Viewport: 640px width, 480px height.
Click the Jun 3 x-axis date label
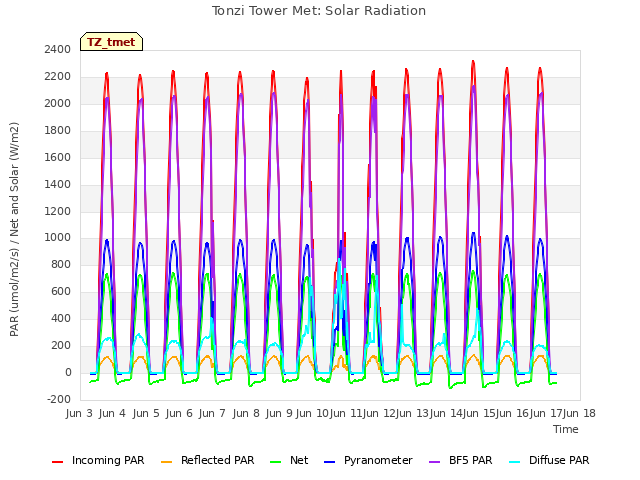pyautogui.click(x=79, y=413)
